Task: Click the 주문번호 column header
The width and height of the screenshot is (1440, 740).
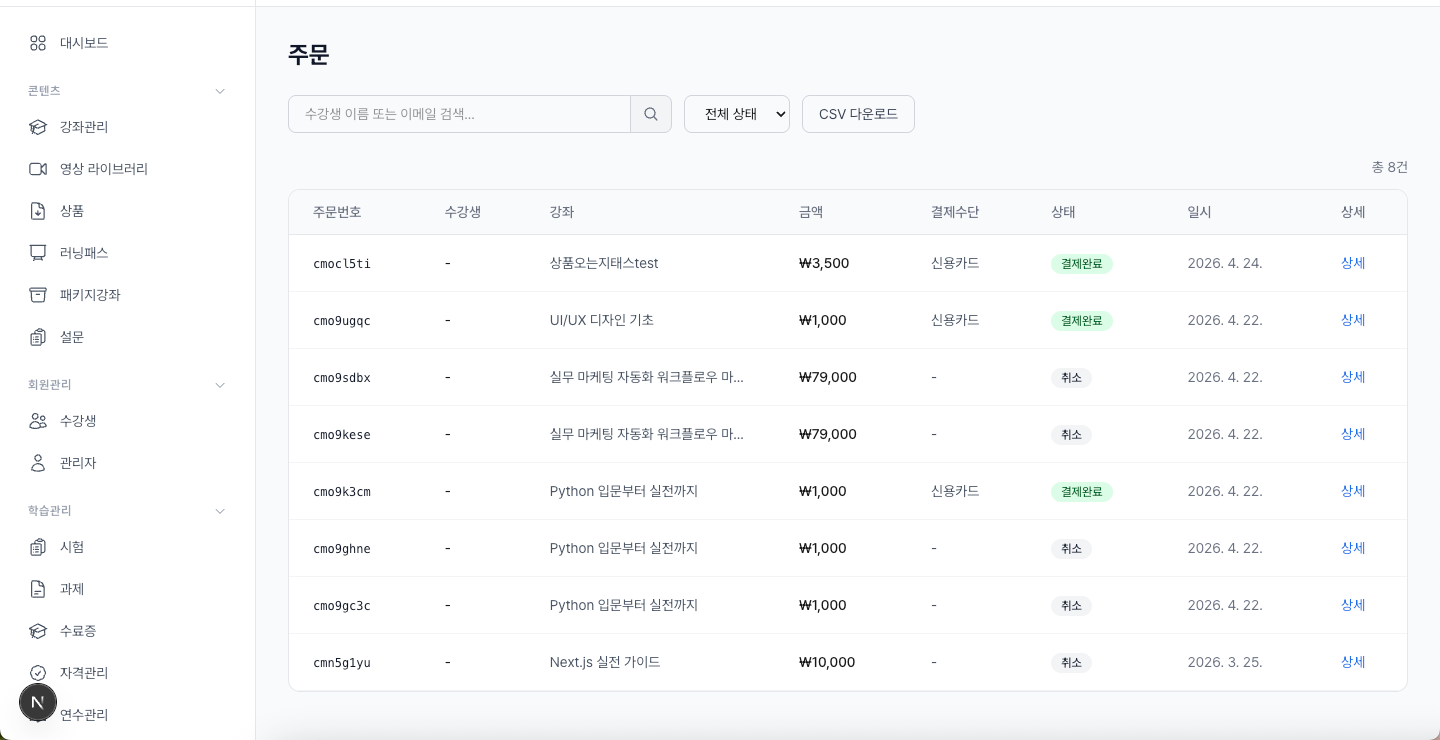Action: coord(337,212)
